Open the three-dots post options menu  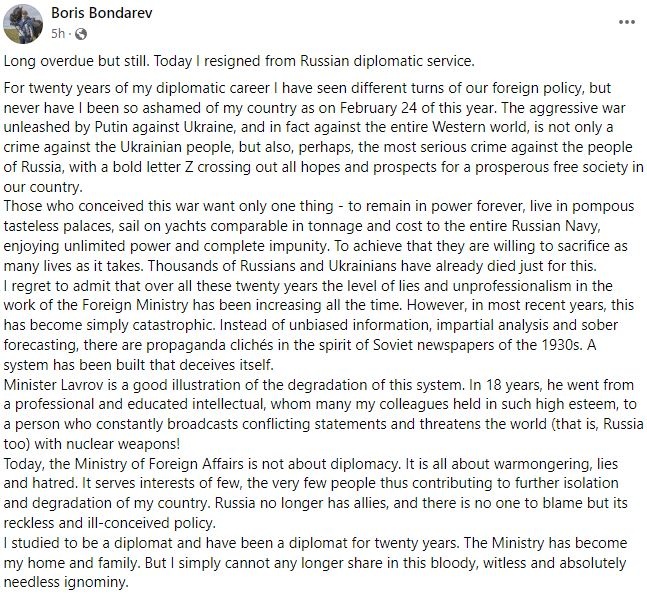click(627, 22)
